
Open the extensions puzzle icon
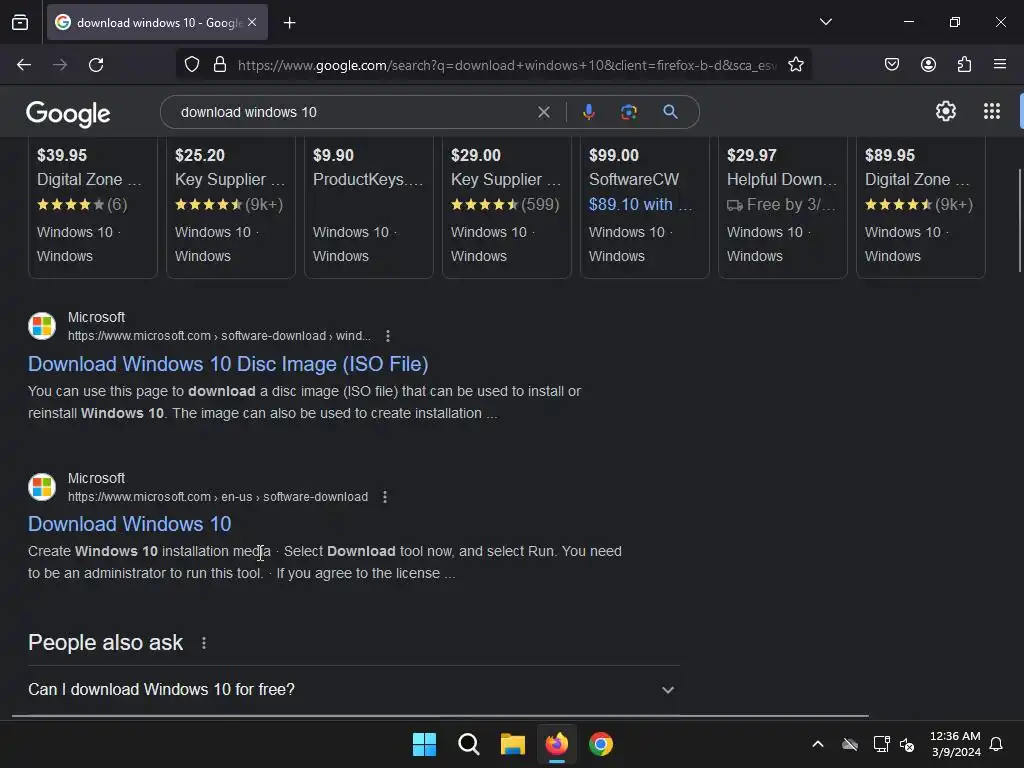(964, 65)
